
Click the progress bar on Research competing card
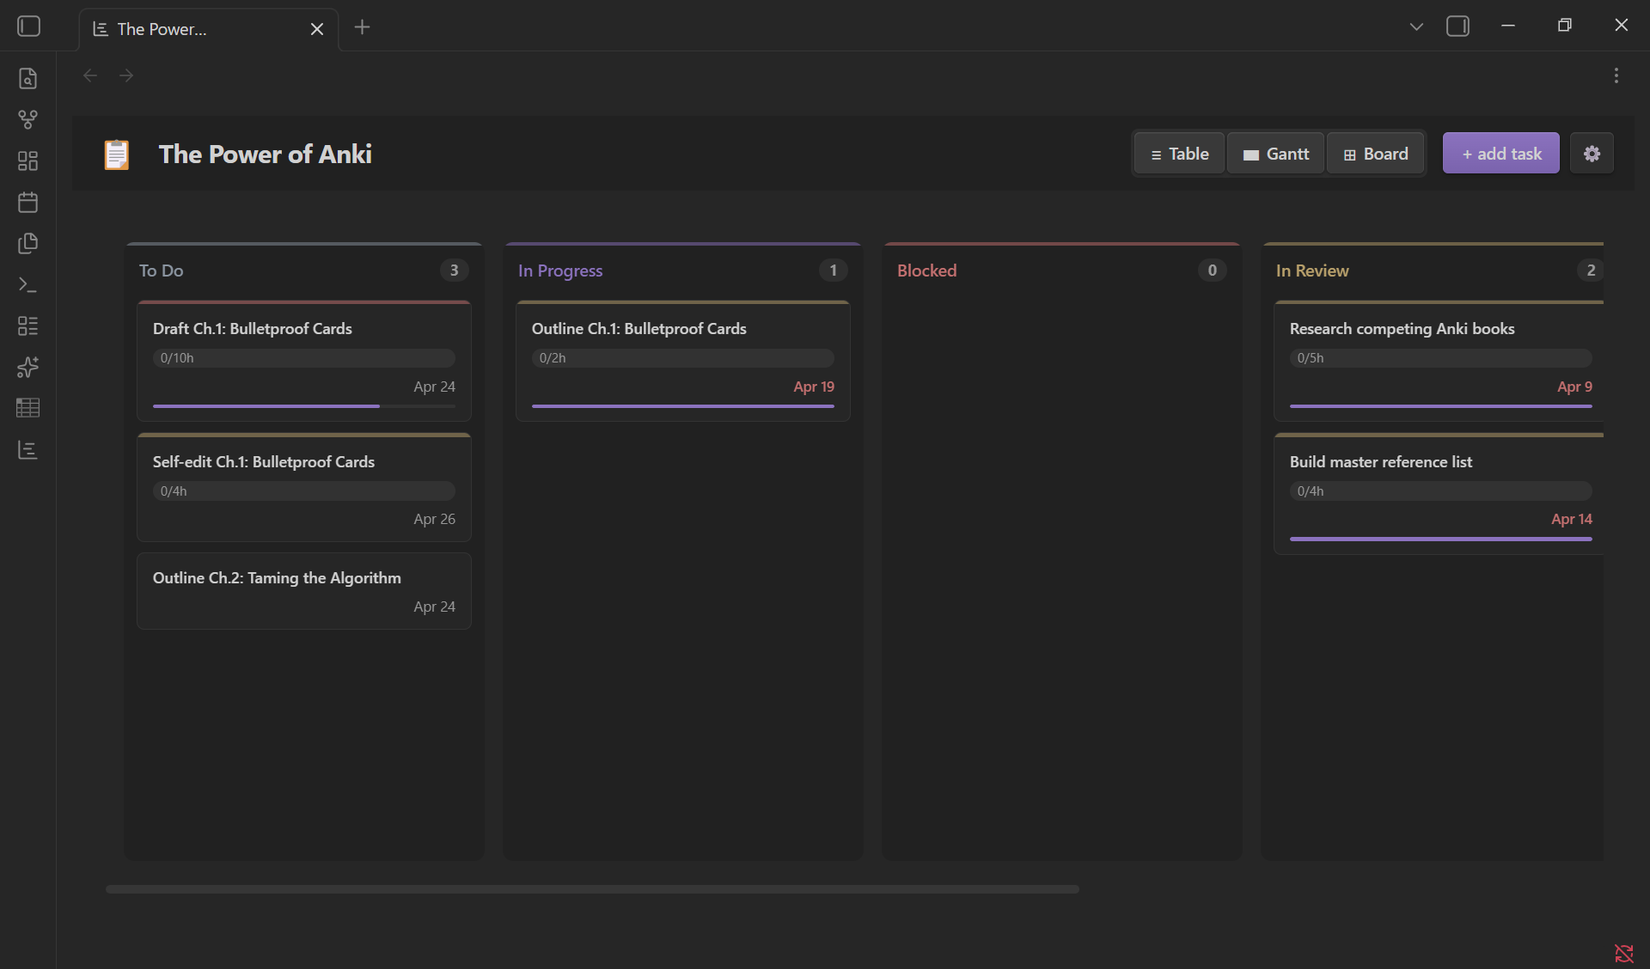(1441, 406)
